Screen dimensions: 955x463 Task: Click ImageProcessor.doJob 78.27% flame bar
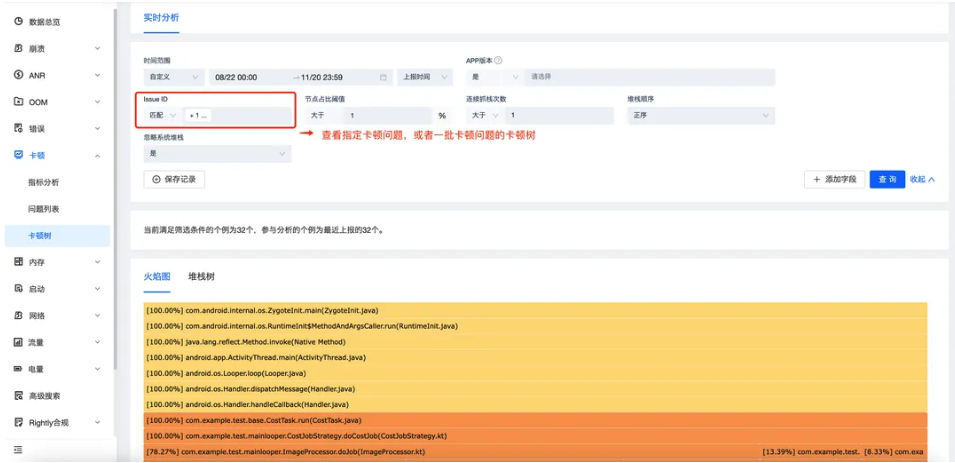[x=451, y=452]
